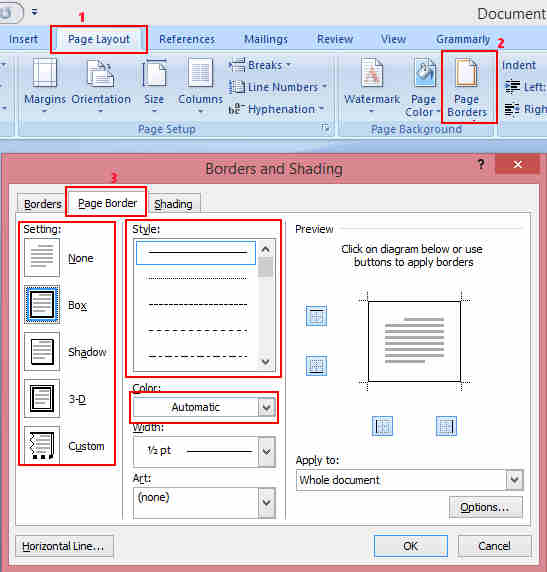Switch to the Page Layout ribbon tab

[99, 39]
